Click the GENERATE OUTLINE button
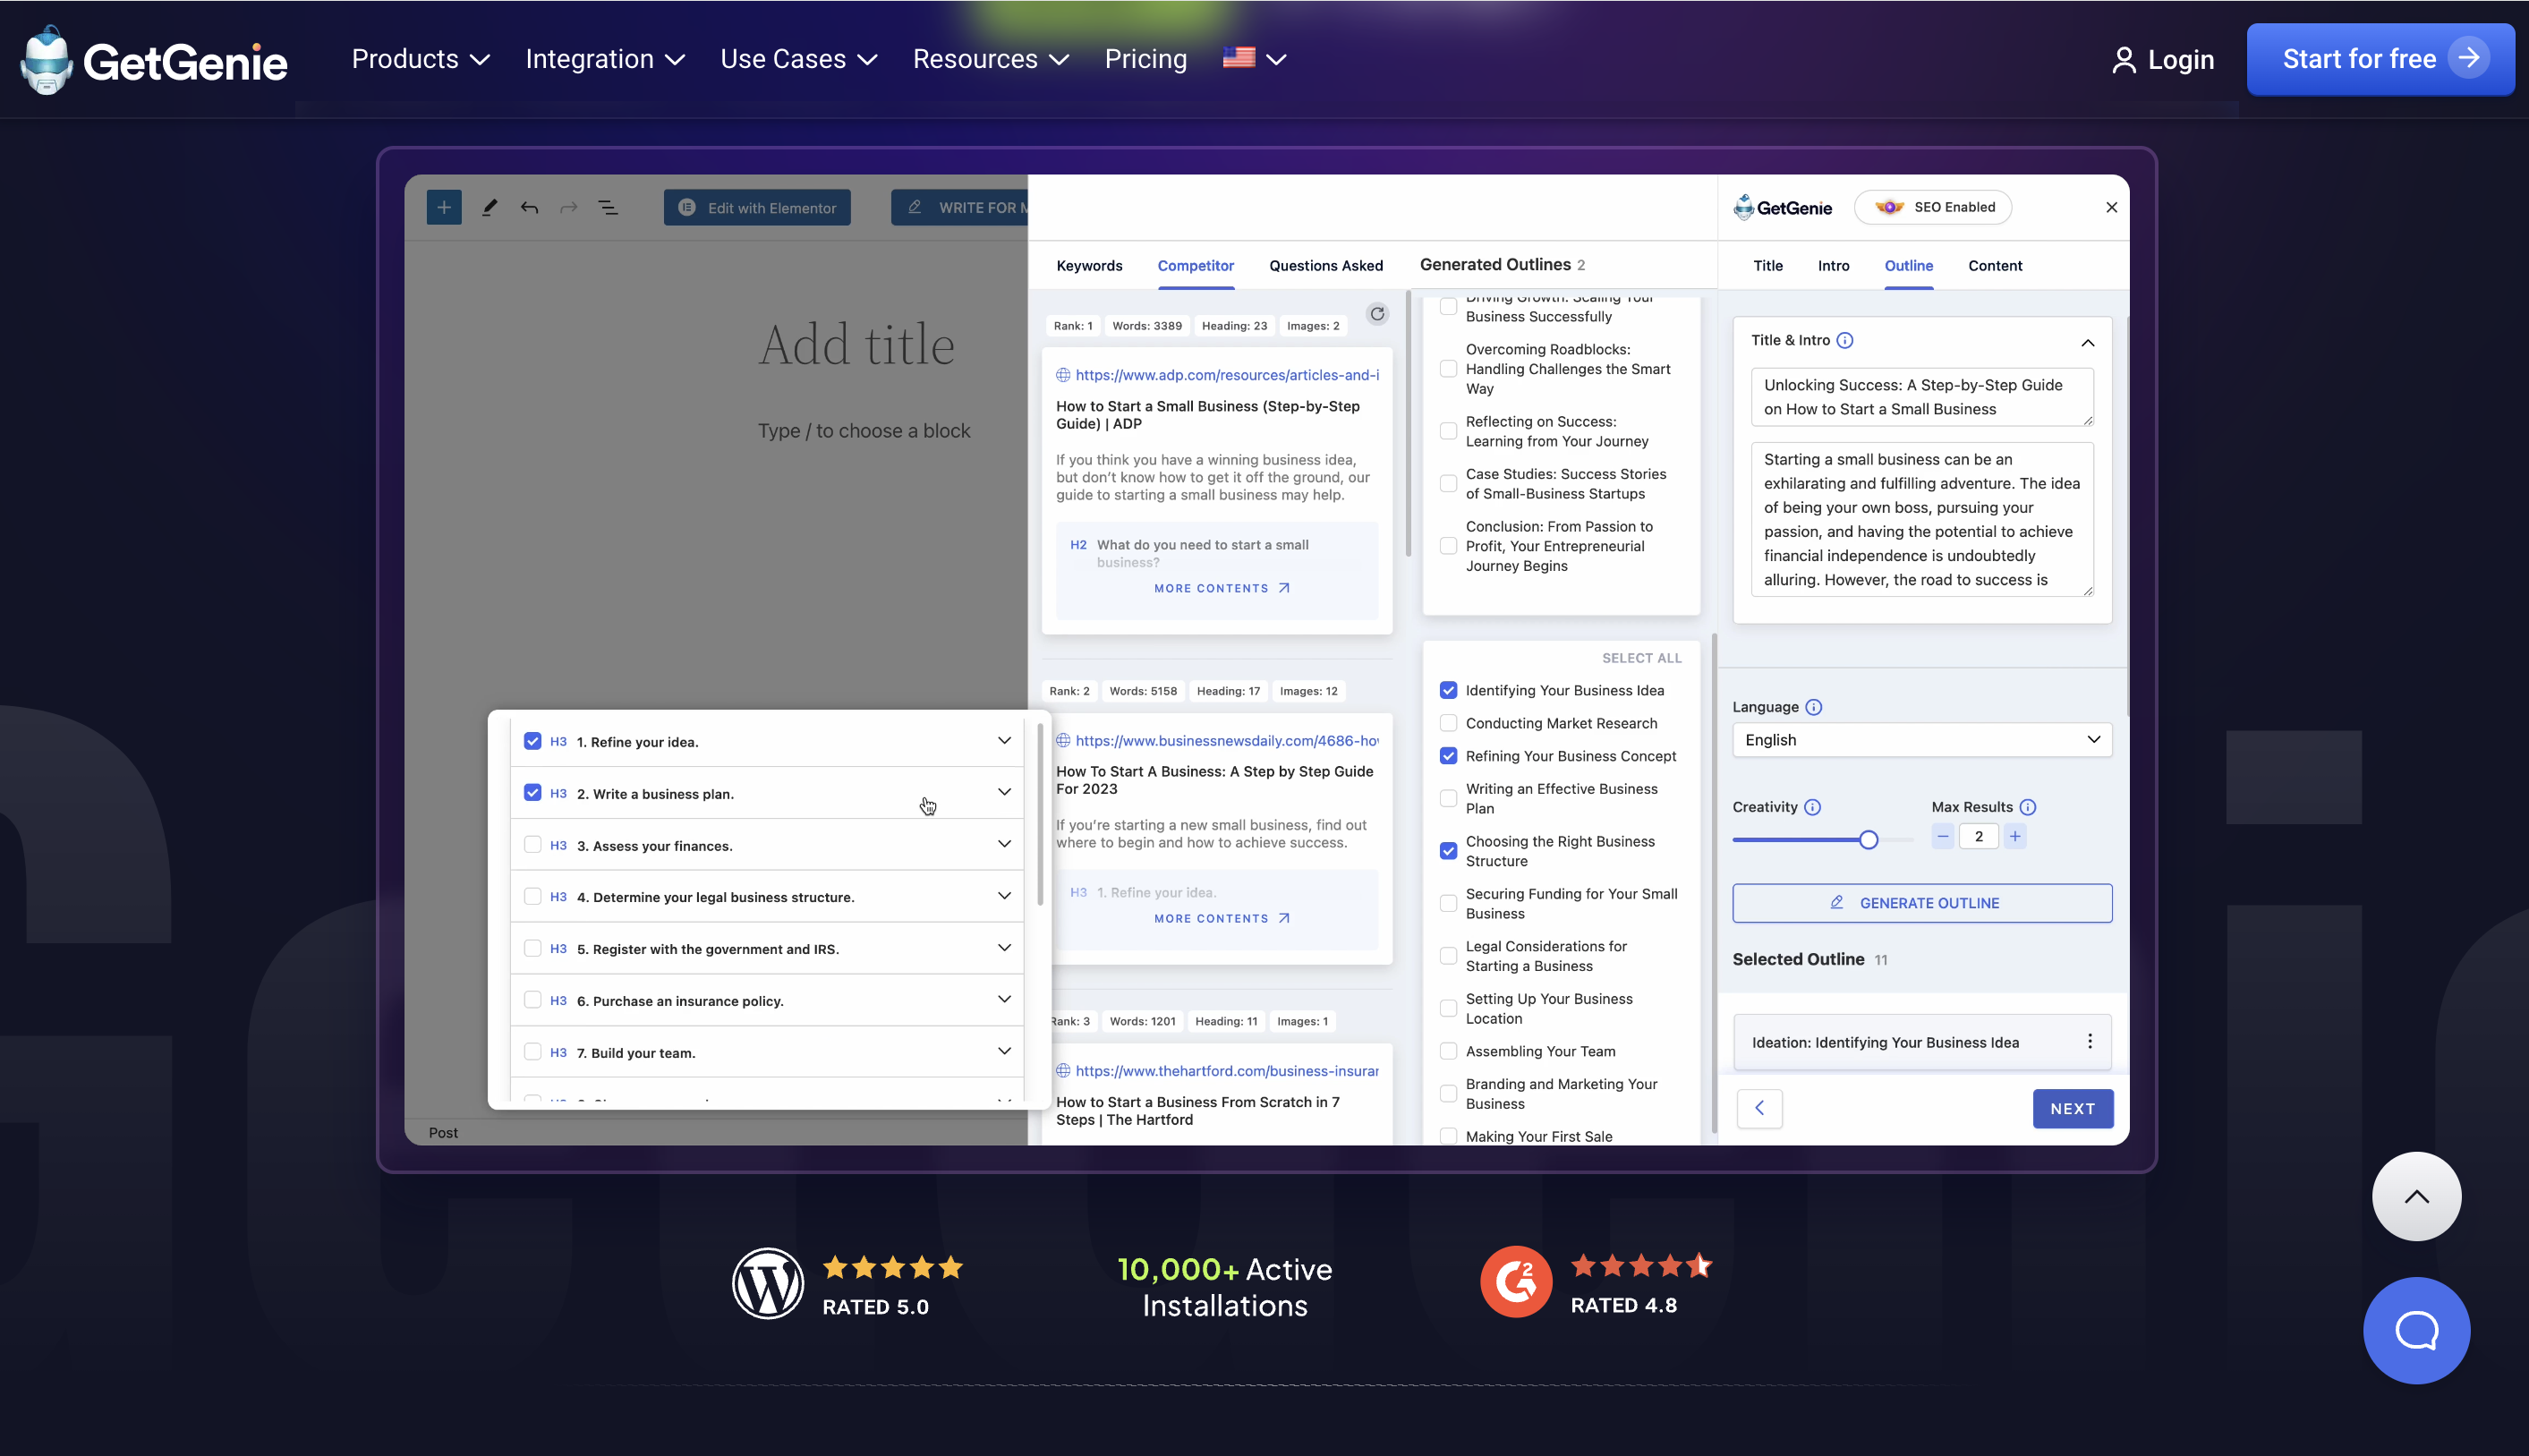This screenshot has height=1456, width=2529. point(1921,903)
